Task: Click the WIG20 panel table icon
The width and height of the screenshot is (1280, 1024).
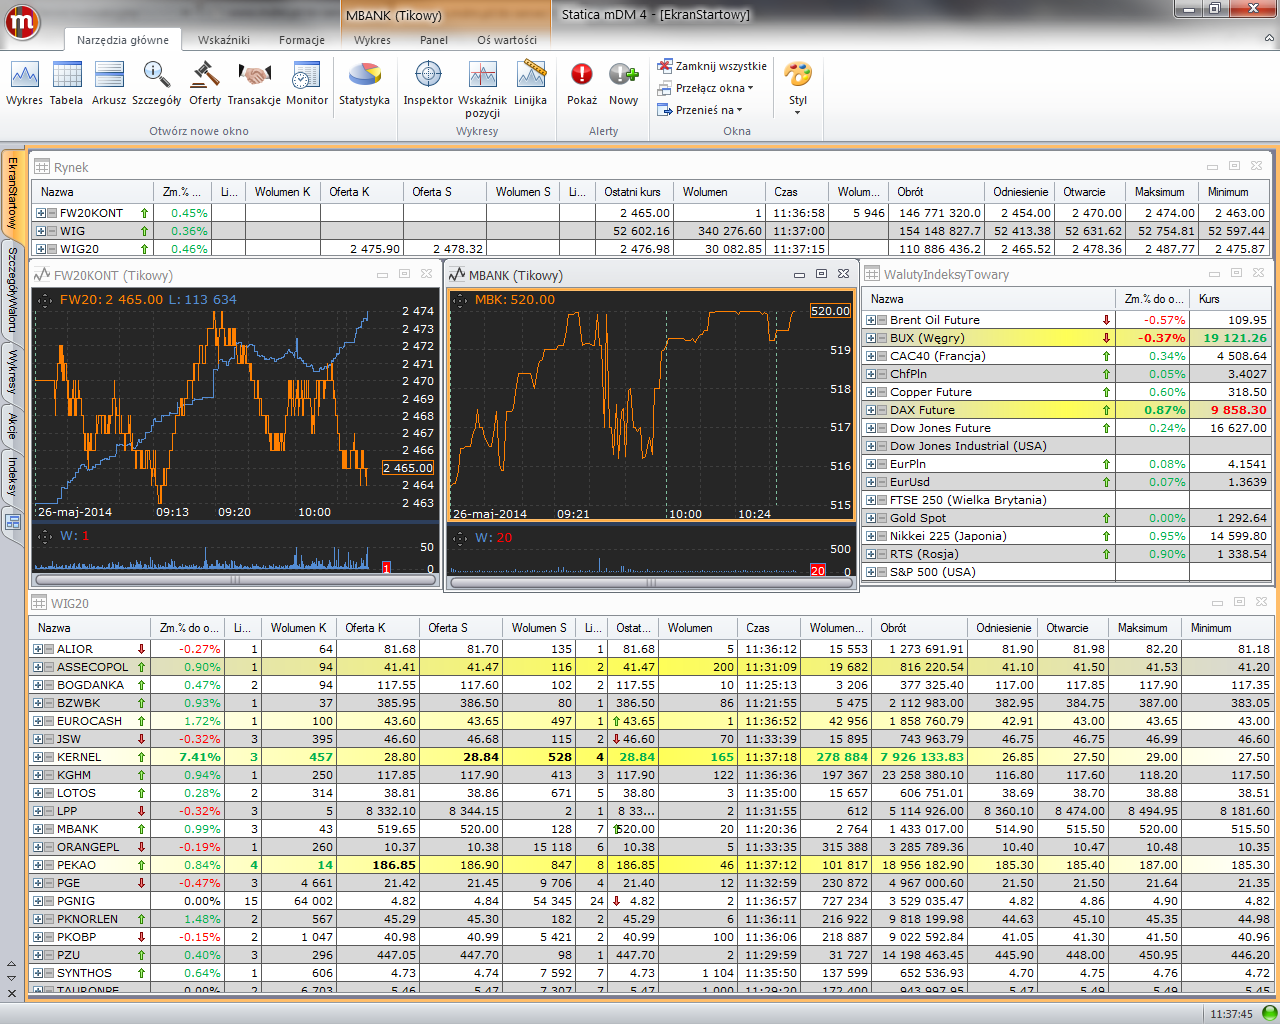Action: pos(39,603)
